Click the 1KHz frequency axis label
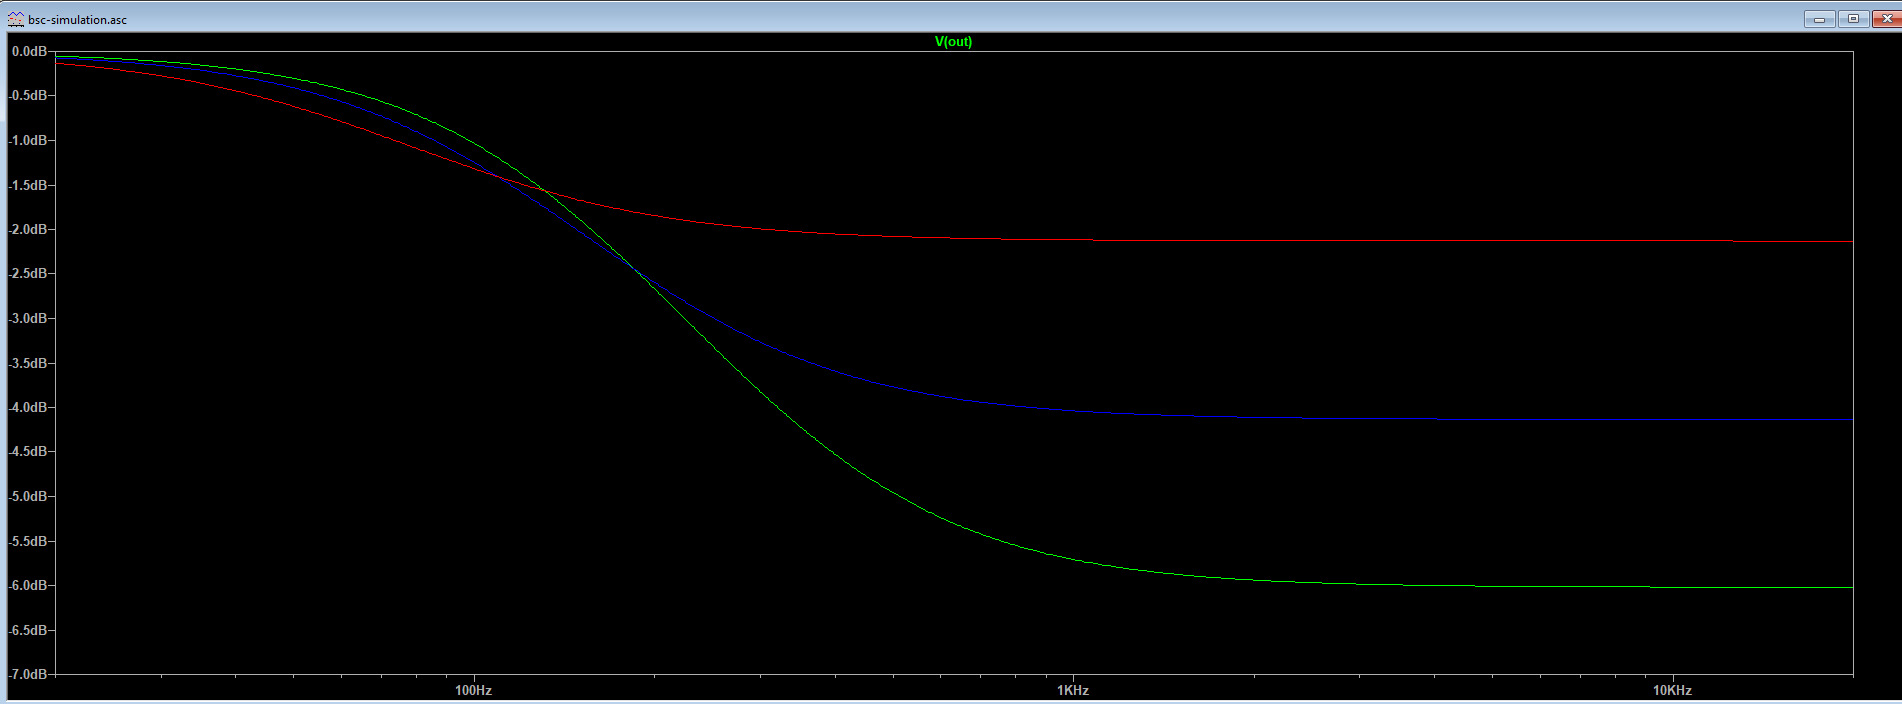 pyautogui.click(x=1072, y=690)
